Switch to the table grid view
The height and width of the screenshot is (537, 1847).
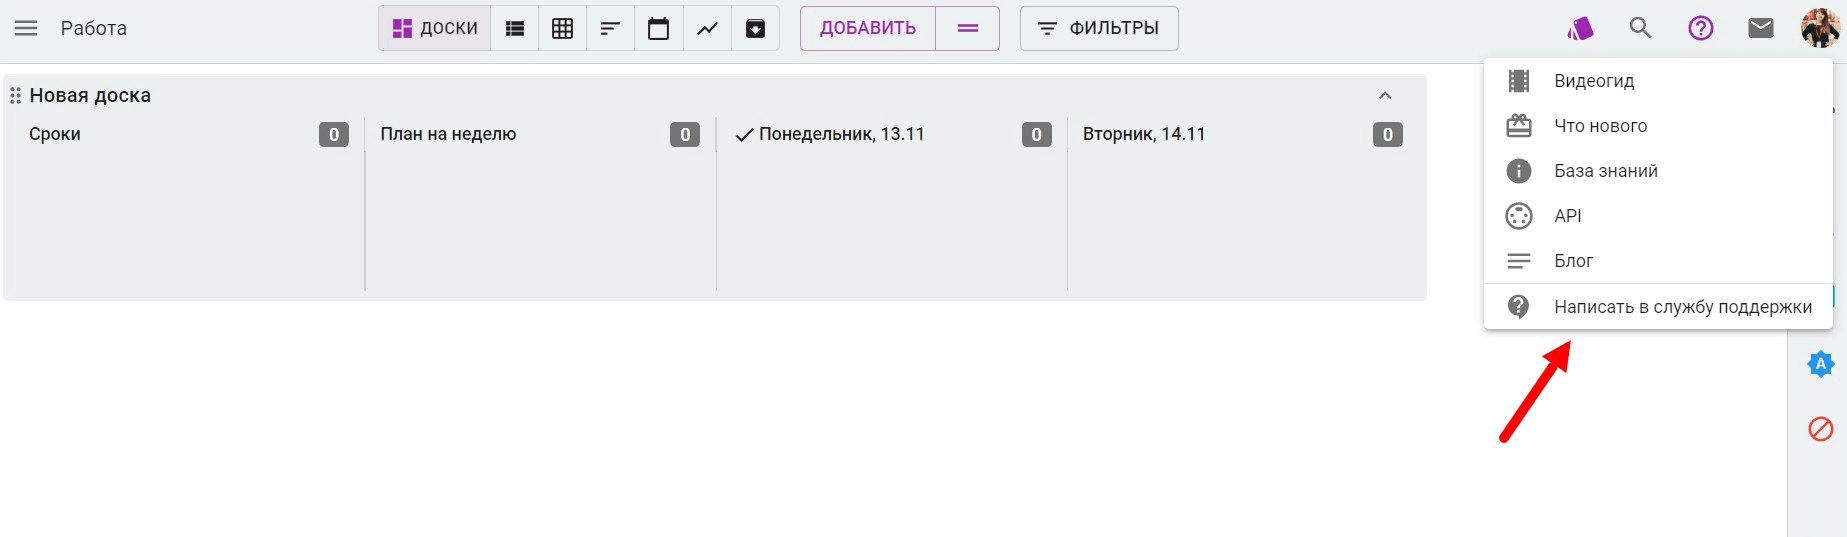(563, 28)
